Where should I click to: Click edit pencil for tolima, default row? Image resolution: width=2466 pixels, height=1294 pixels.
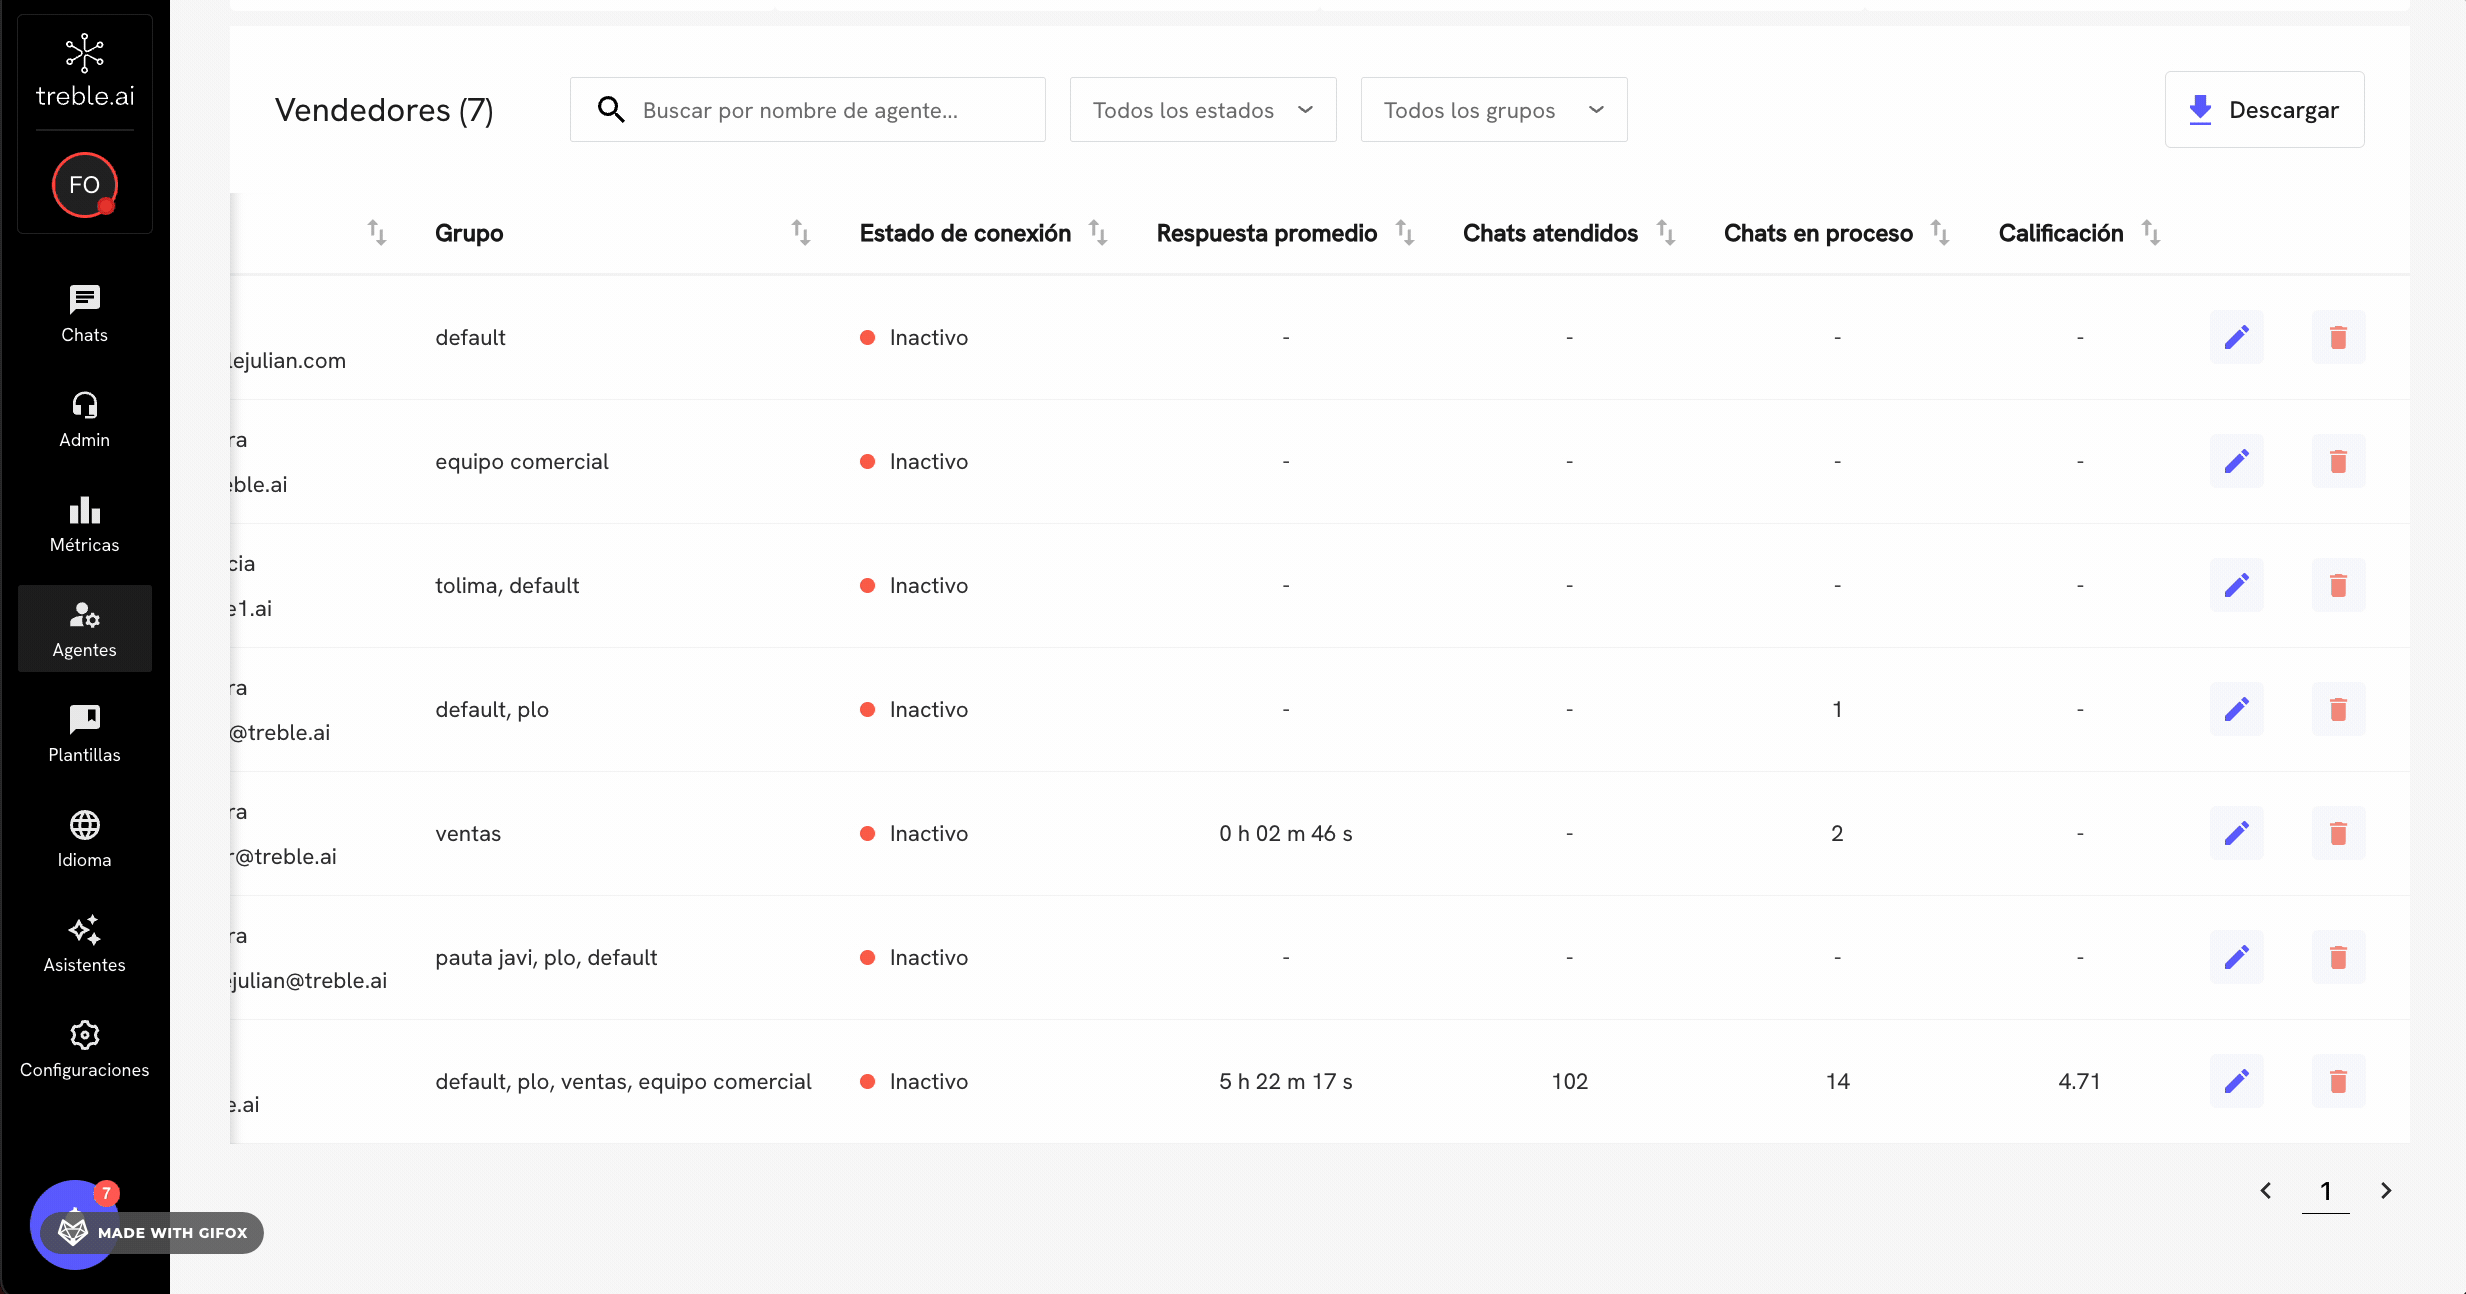click(x=2236, y=585)
